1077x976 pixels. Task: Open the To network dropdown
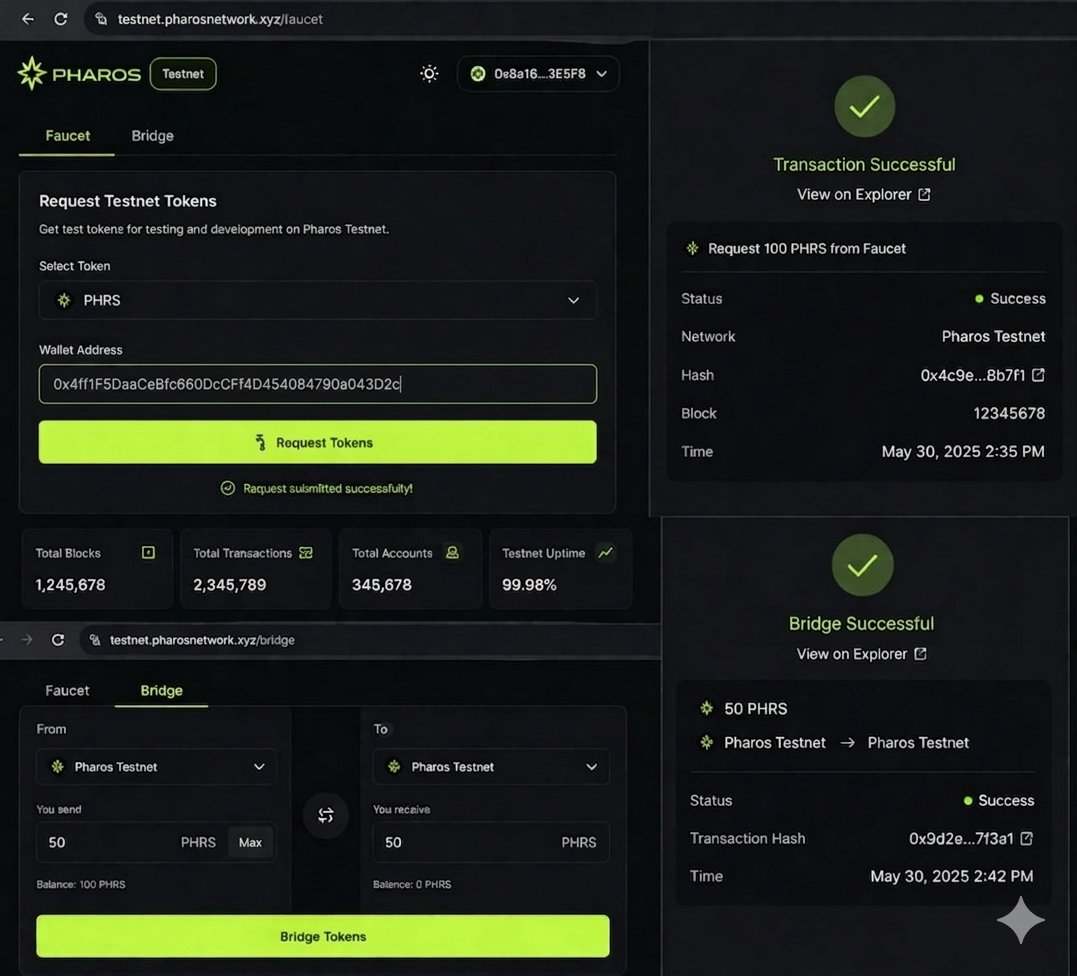pos(491,767)
